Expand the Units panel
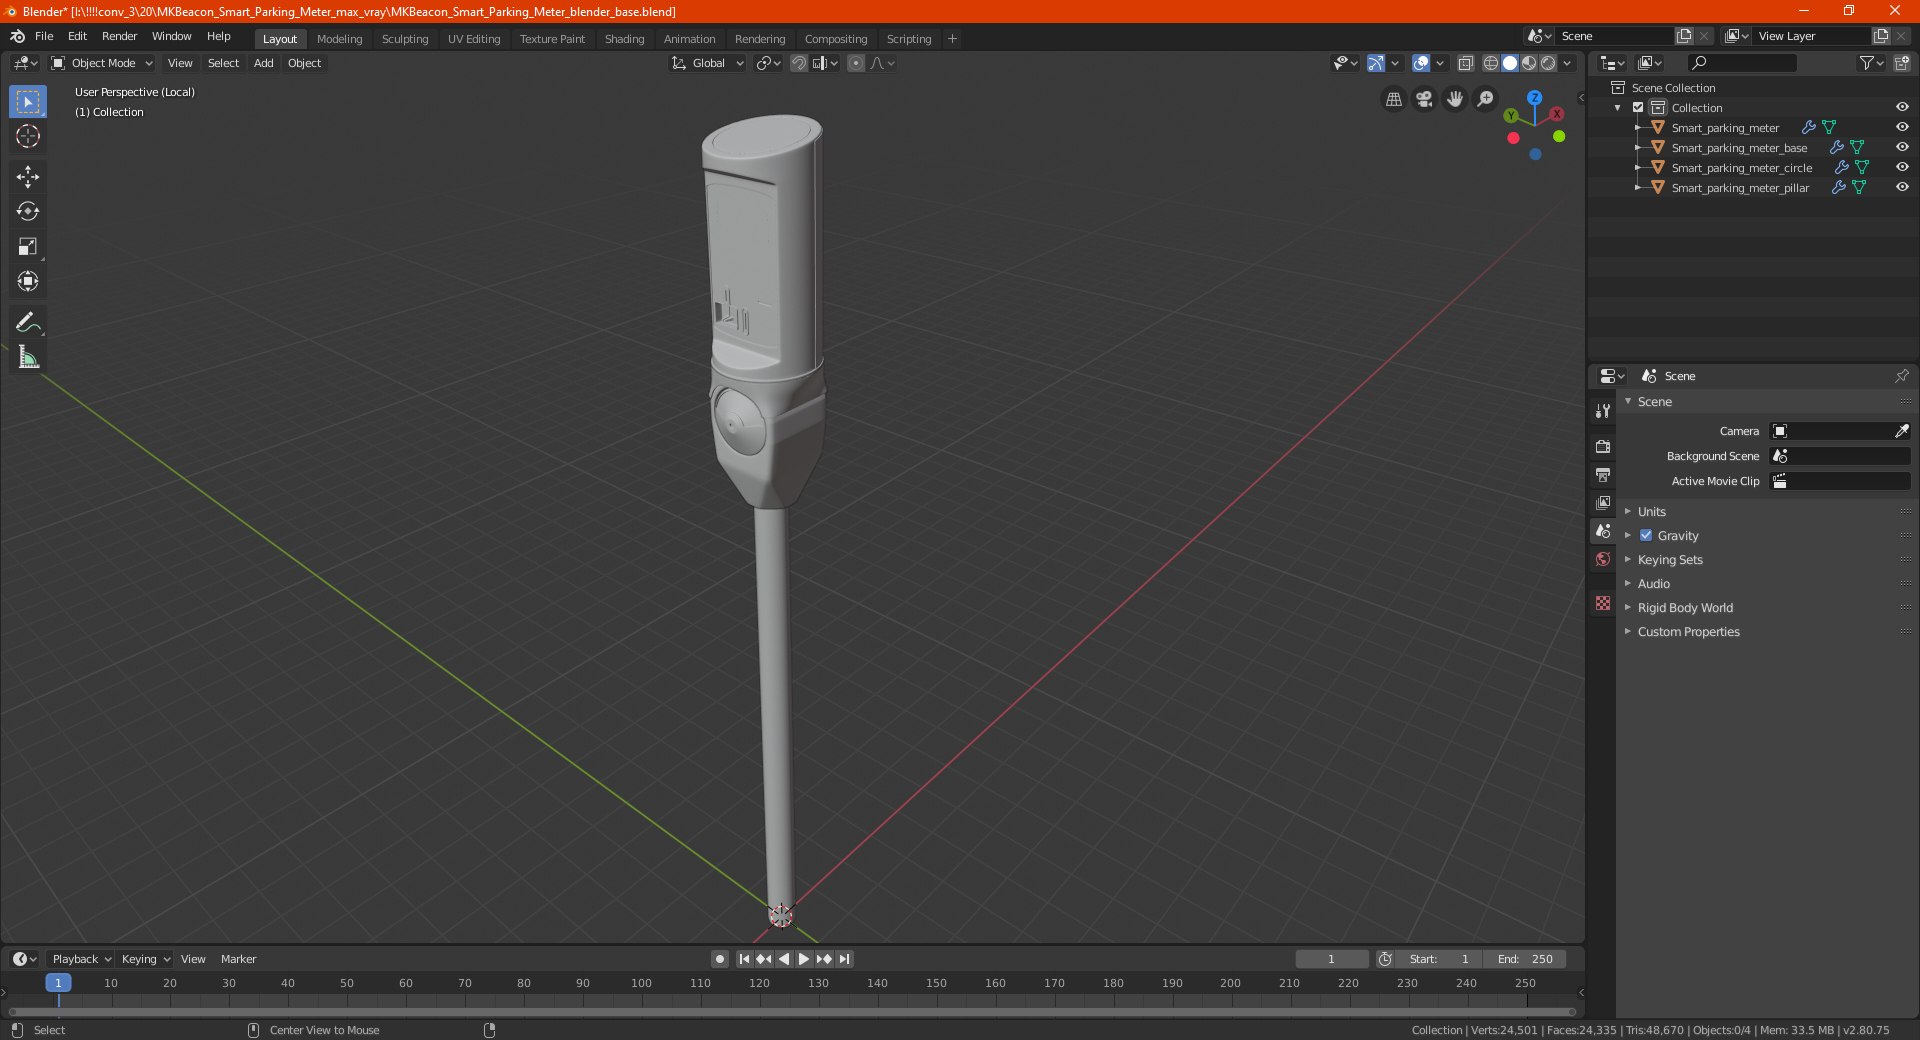Image resolution: width=1920 pixels, height=1040 pixels. pos(1651,511)
